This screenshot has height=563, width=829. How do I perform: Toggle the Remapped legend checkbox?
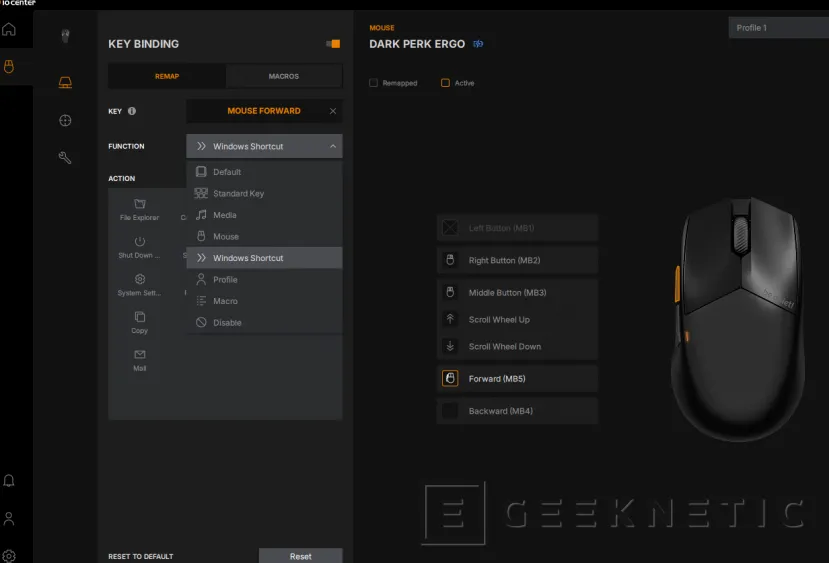(374, 83)
